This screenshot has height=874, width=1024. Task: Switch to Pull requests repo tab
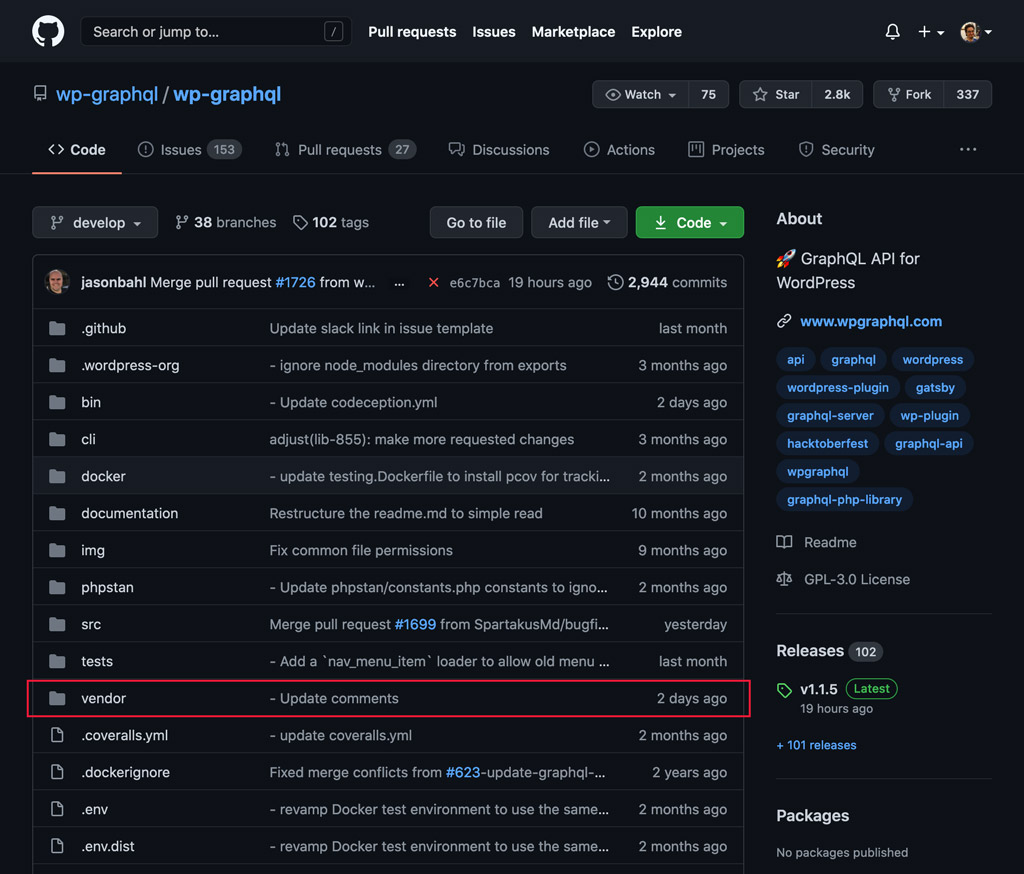coord(345,150)
